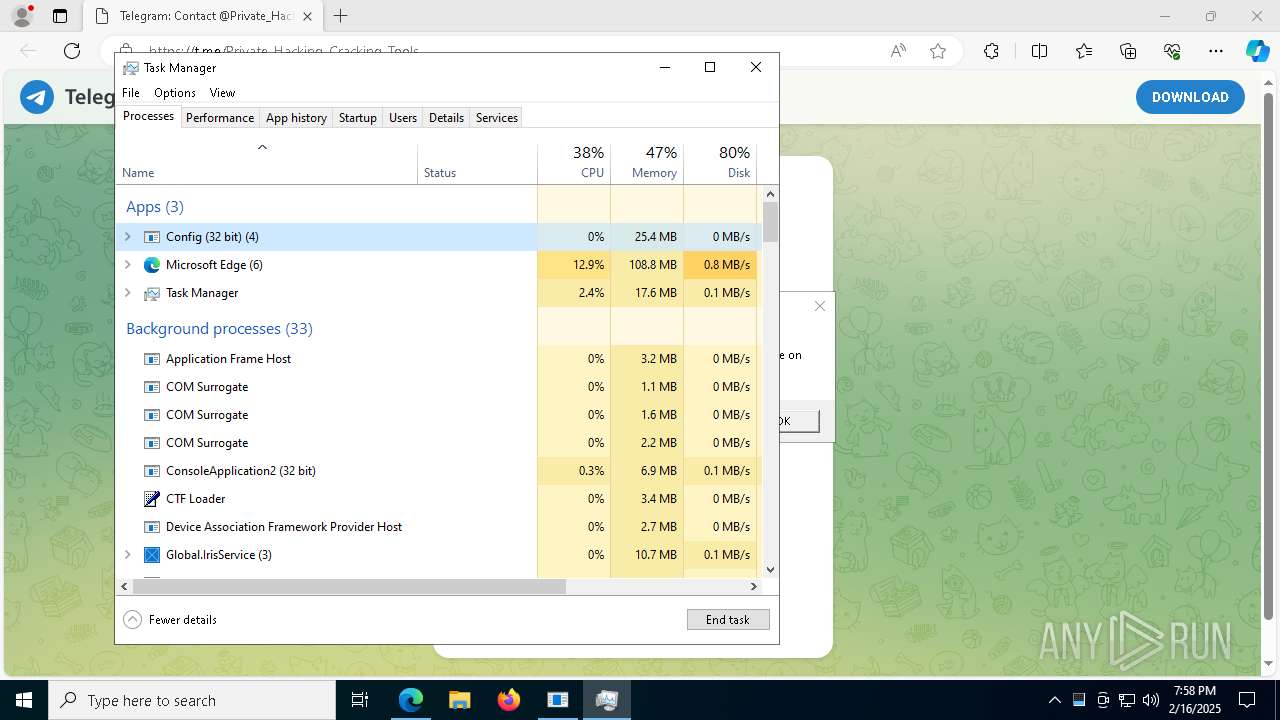
Task: Open the View menu in Task Manager
Action: [x=222, y=93]
